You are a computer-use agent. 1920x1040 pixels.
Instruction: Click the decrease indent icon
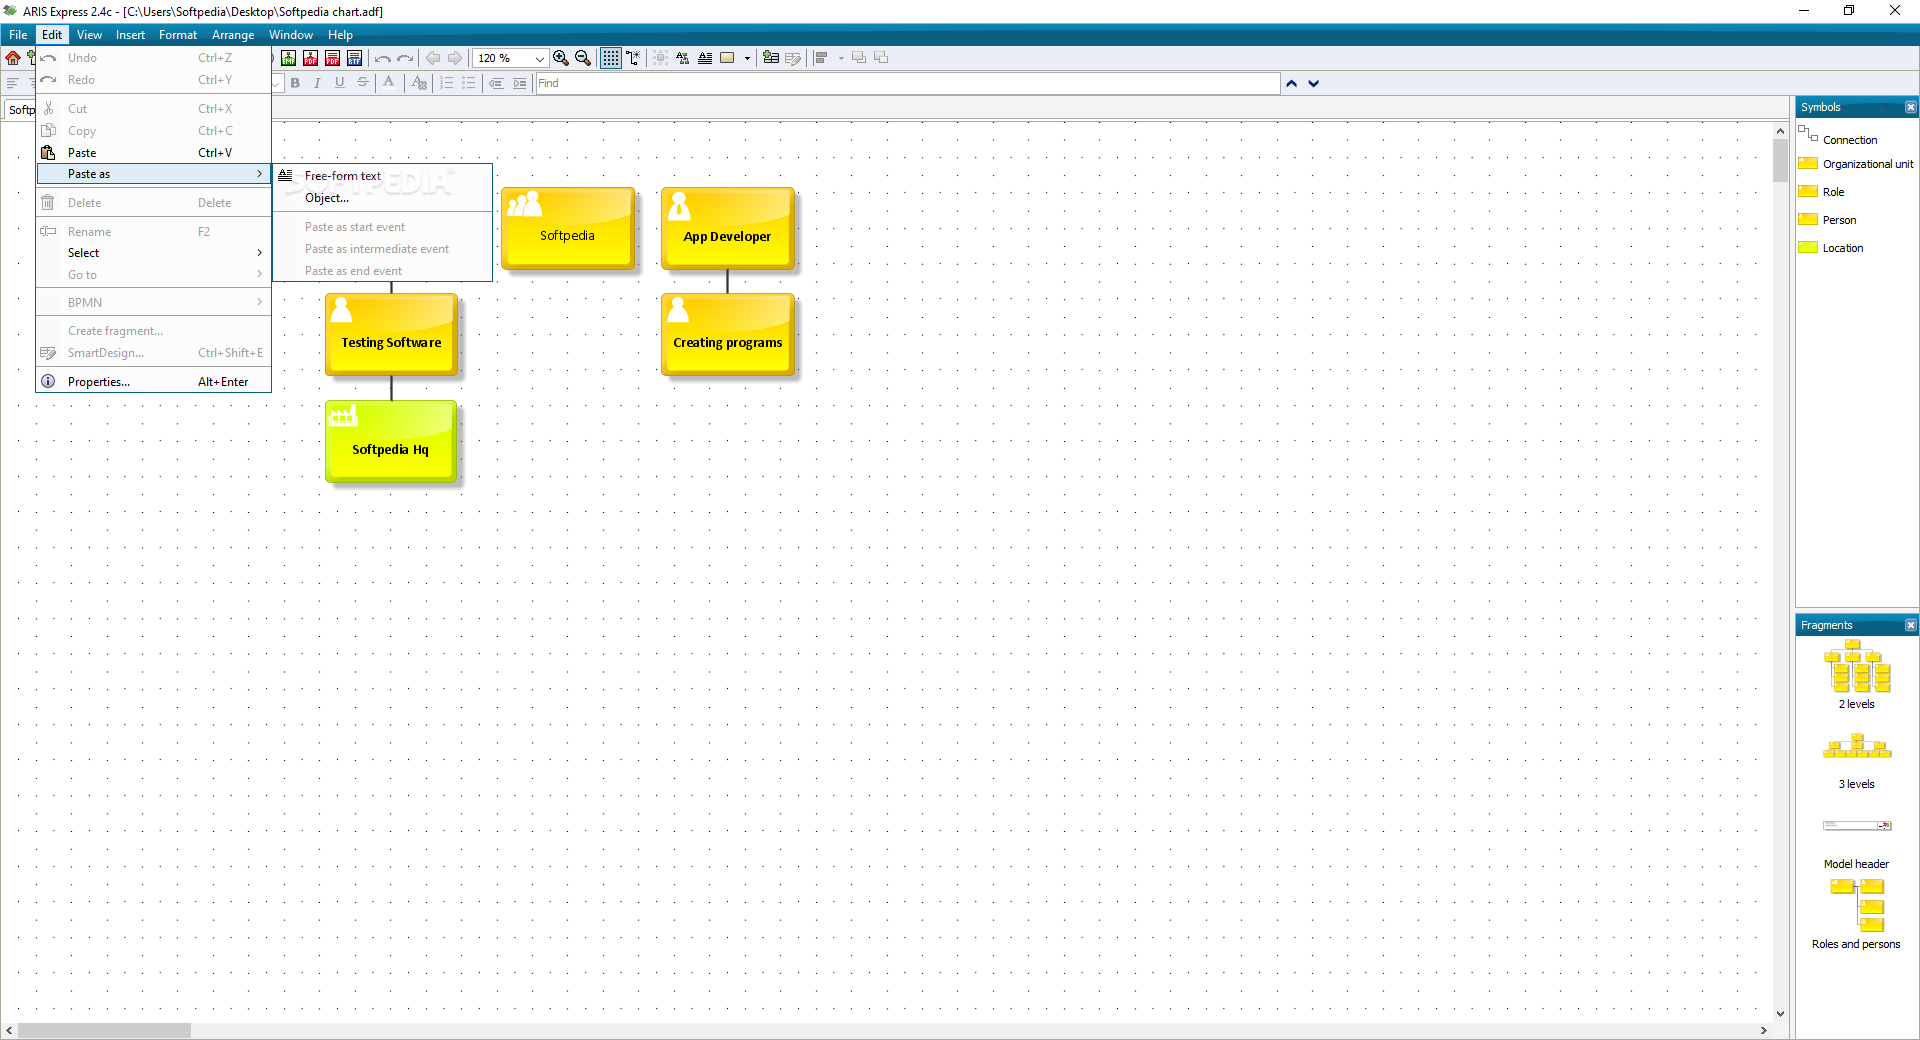496,83
